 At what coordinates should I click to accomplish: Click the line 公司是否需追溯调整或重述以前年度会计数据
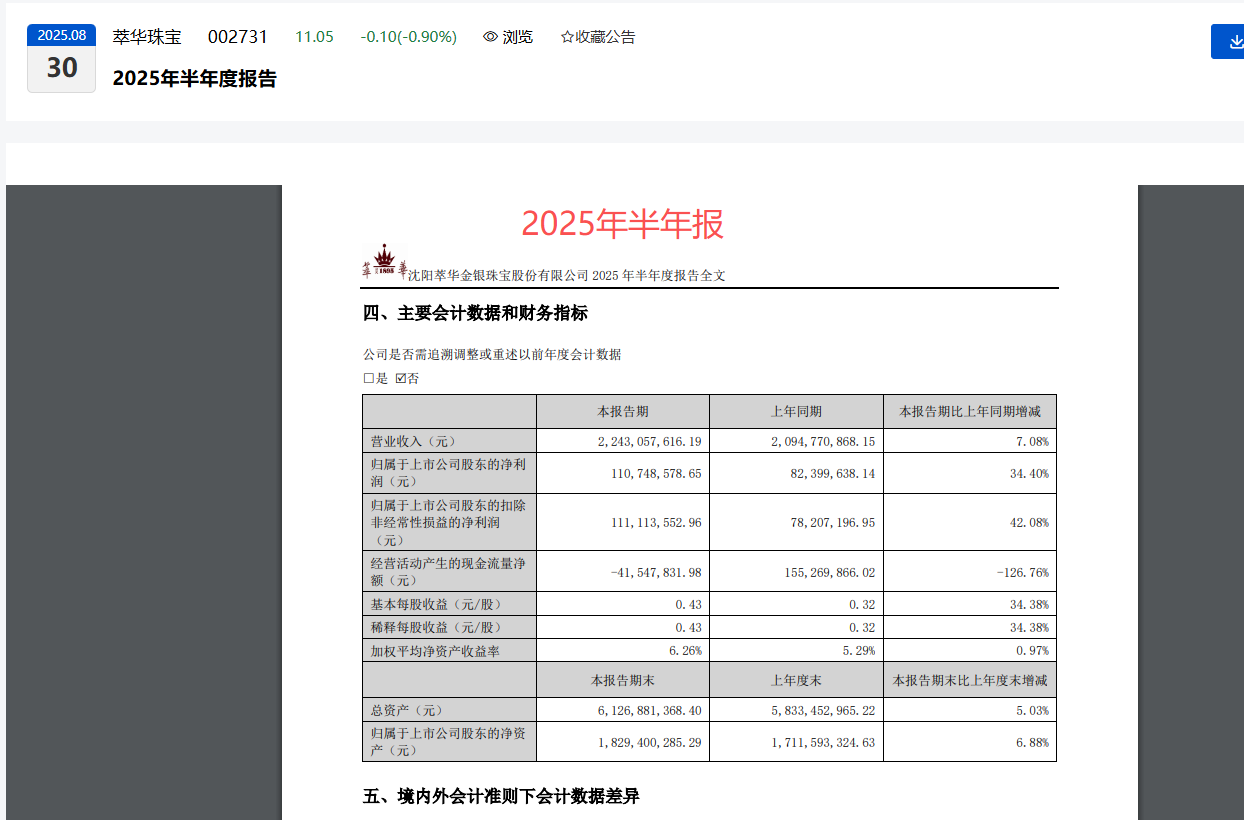pos(492,354)
